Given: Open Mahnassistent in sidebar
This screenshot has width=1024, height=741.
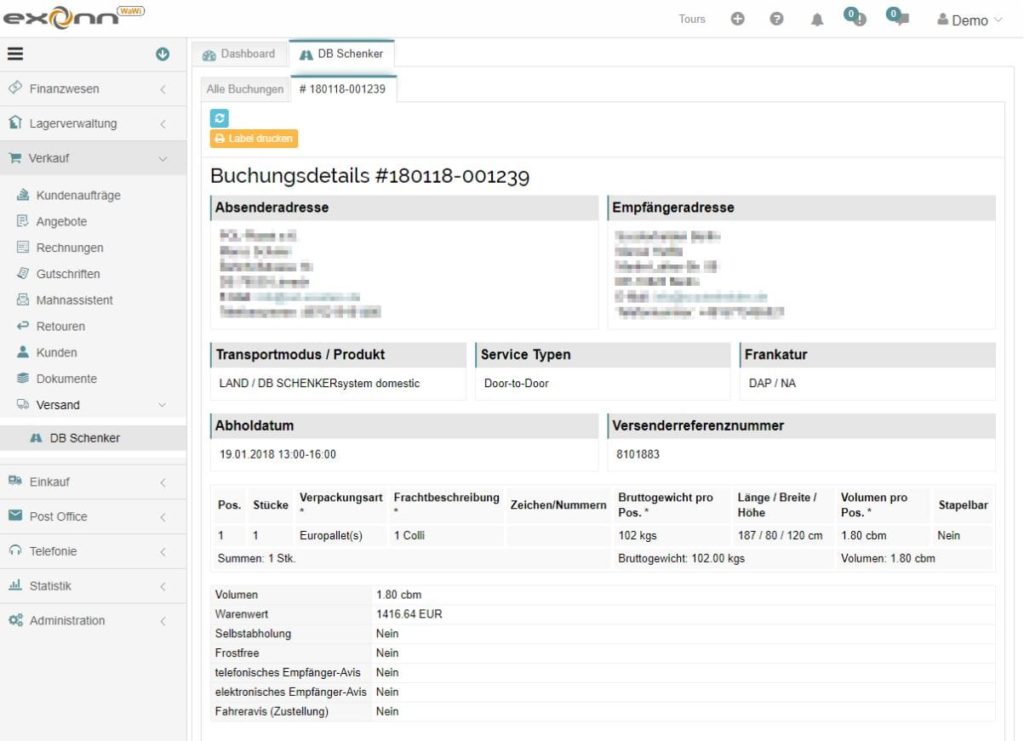Looking at the screenshot, I should point(74,300).
